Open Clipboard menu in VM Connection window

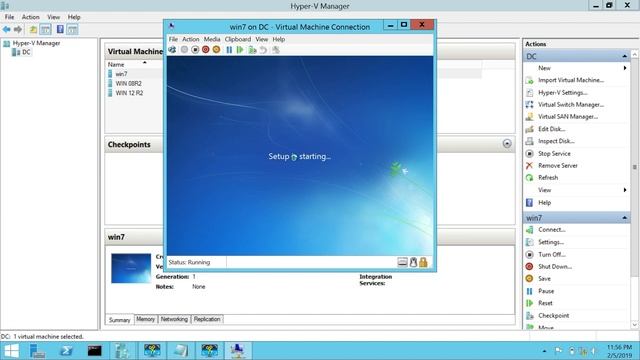238,39
